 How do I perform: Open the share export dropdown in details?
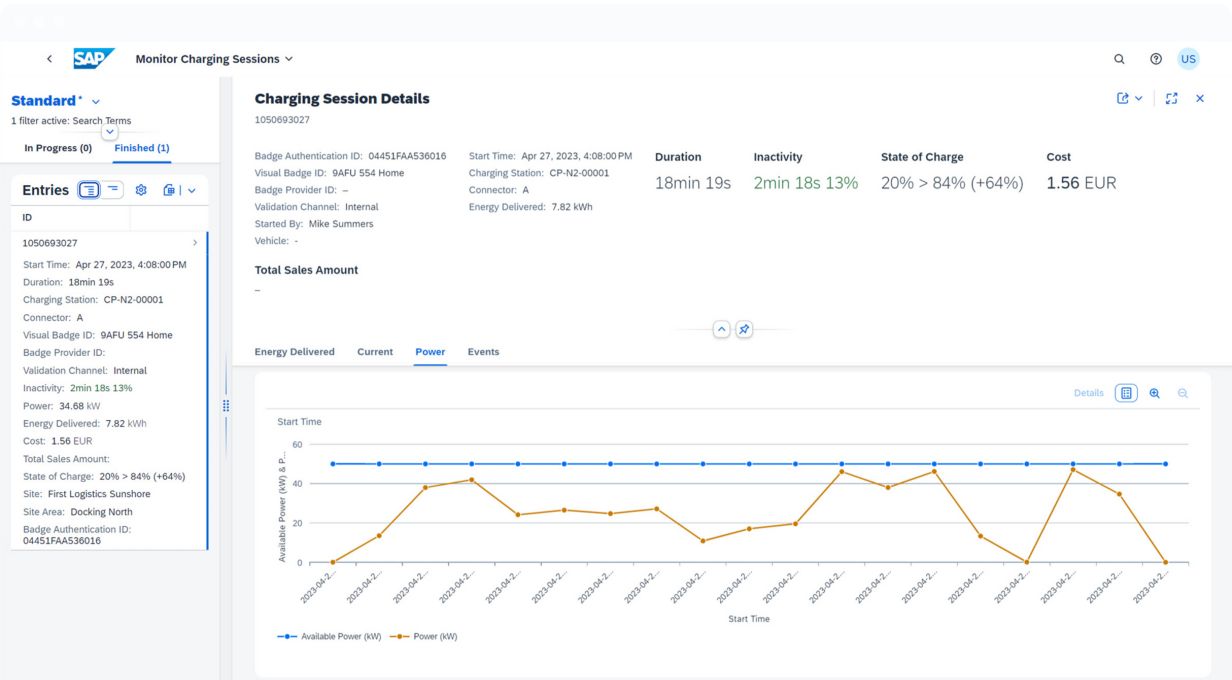(x=1129, y=99)
